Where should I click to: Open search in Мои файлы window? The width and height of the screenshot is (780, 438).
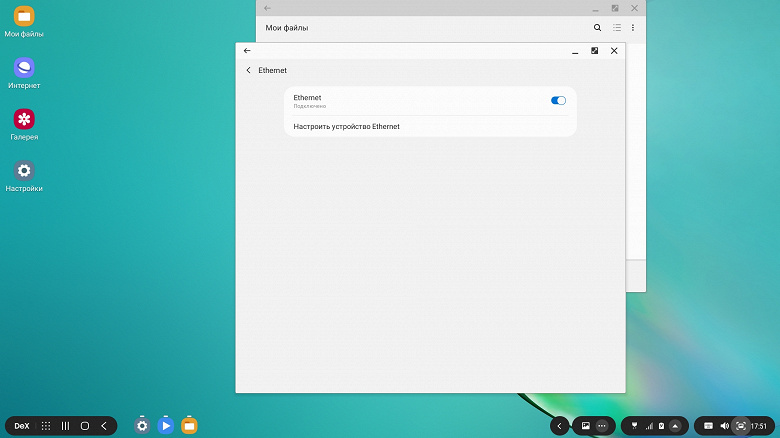[597, 28]
